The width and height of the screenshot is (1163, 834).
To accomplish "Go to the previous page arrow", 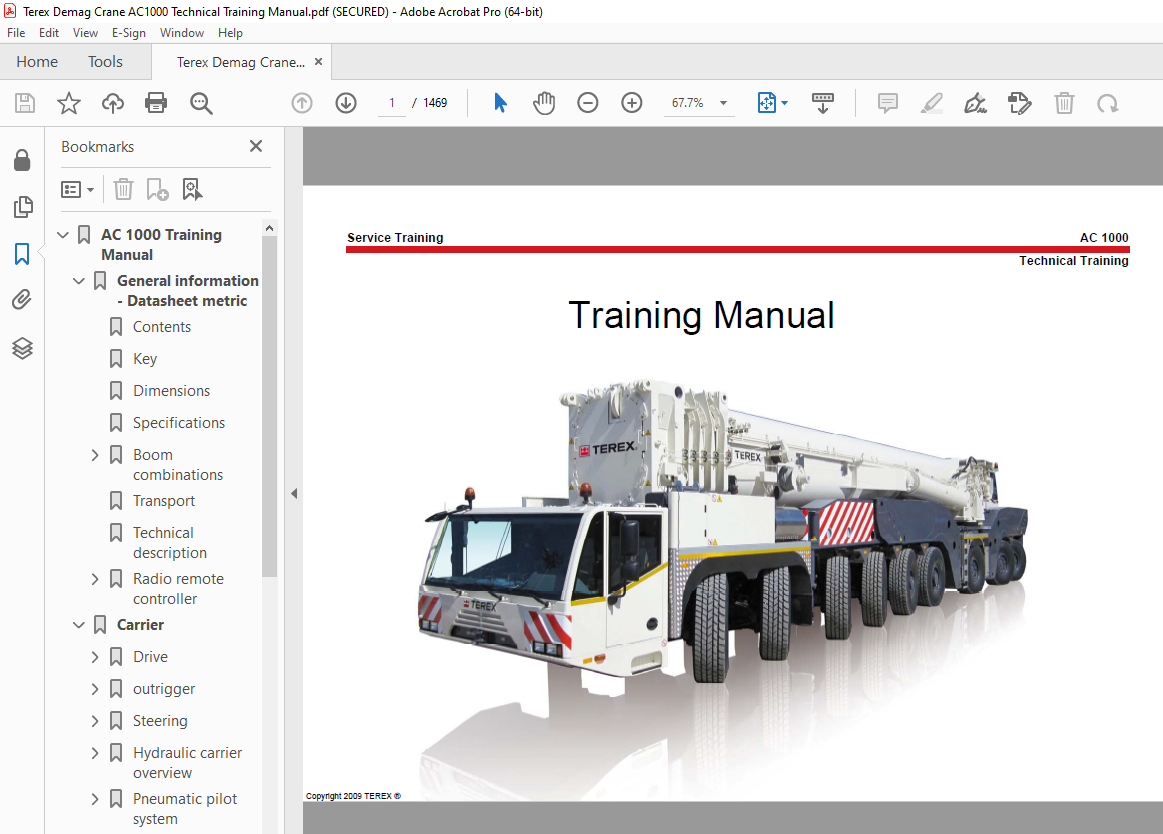I will [x=302, y=103].
